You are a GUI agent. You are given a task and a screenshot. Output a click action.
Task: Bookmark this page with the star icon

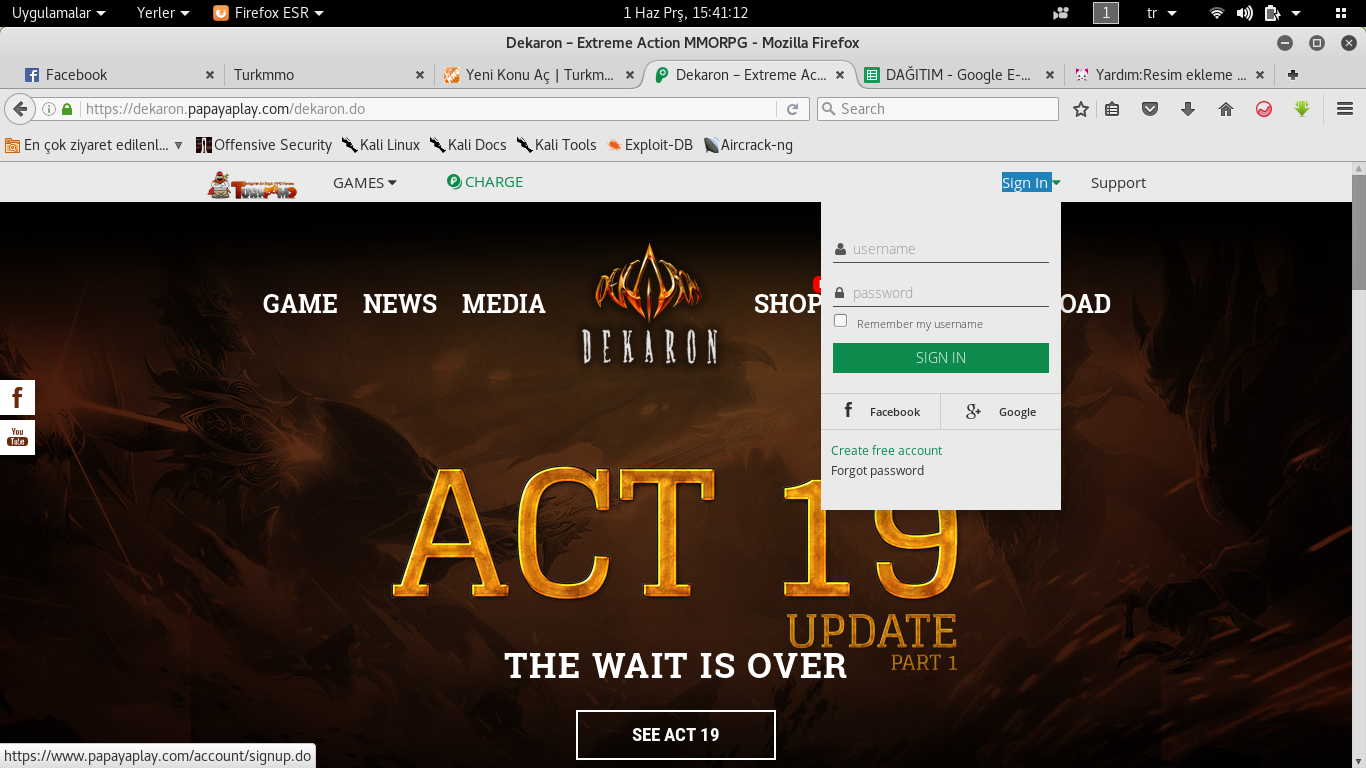pos(1080,109)
